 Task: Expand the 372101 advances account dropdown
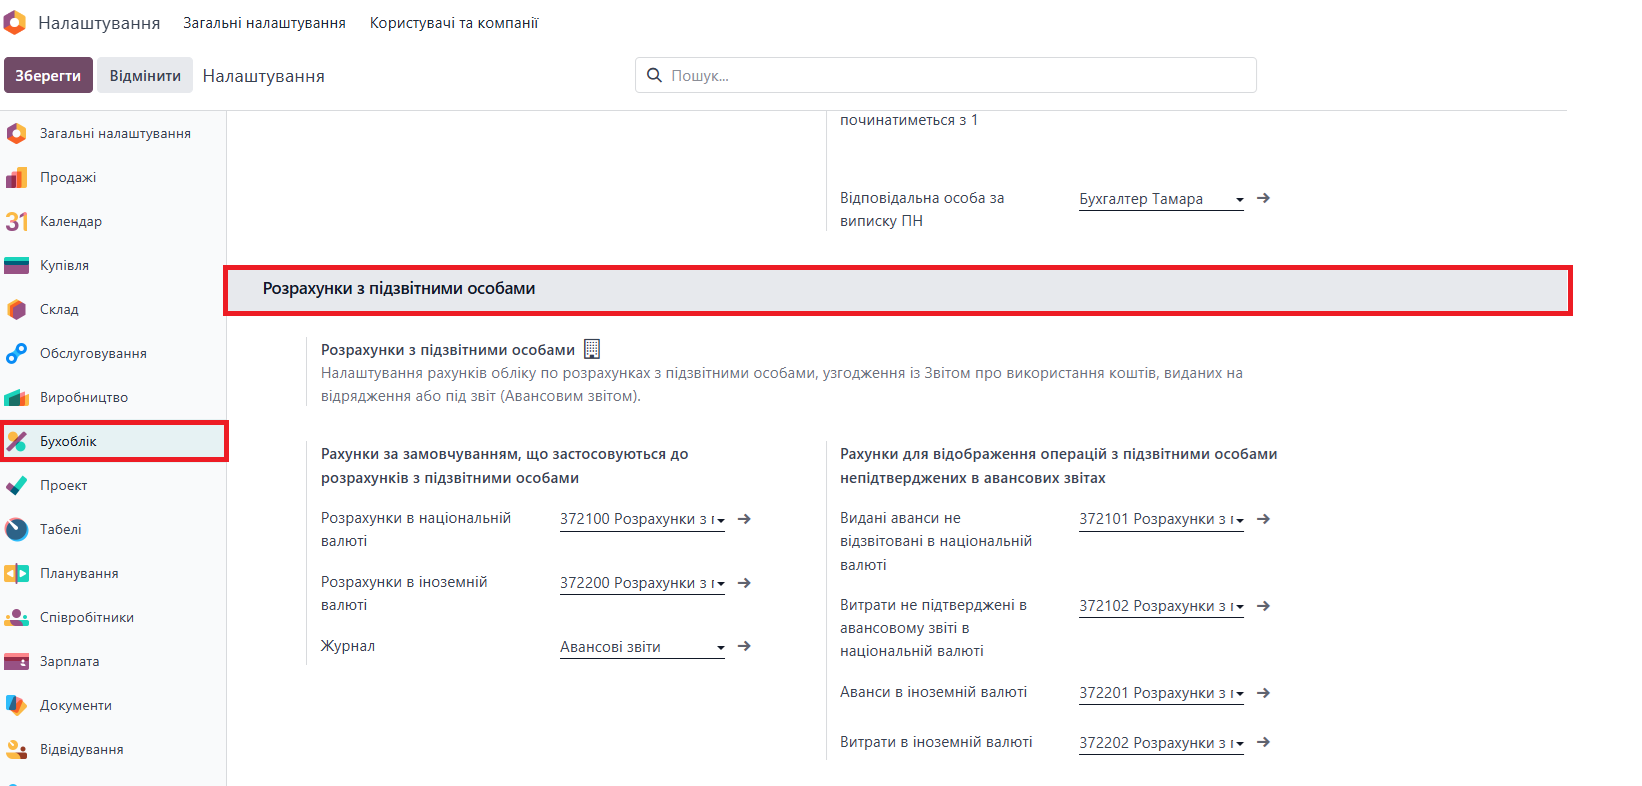(x=1239, y=520)
